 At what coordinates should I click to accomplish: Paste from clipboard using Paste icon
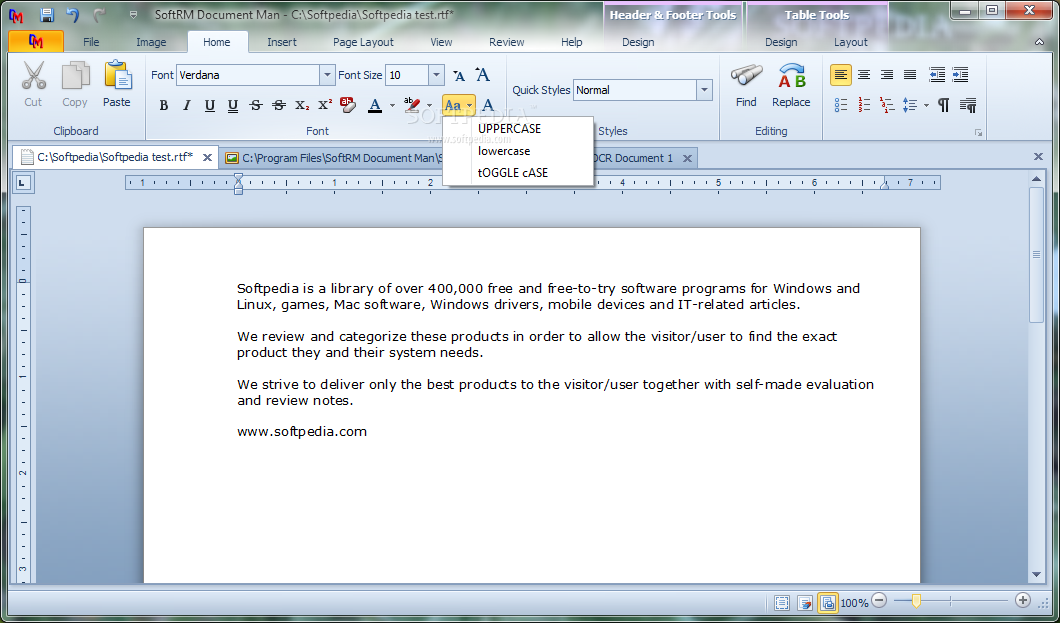click(x=117, y=76)
